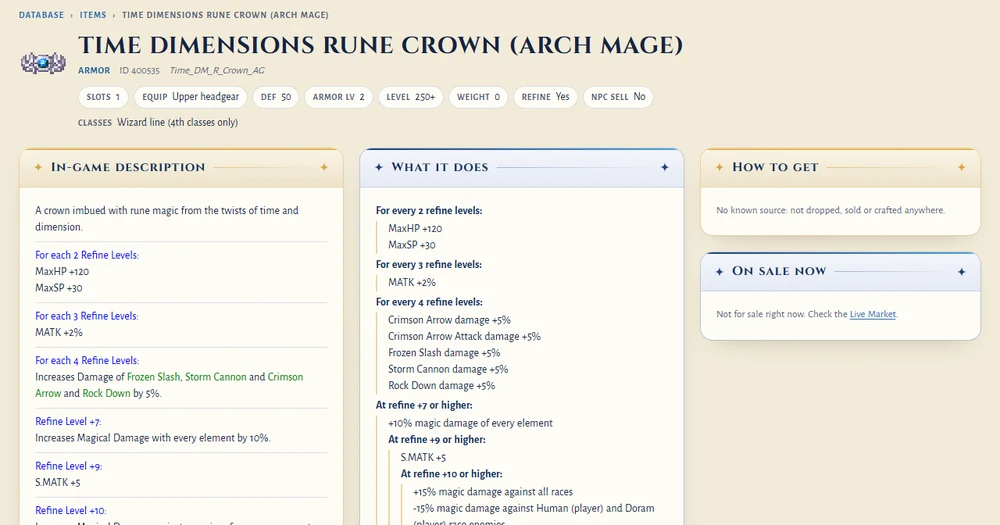This screenshot has height=525, width=1000.
Task: Click the Live Market link
Action: [872, 314]
